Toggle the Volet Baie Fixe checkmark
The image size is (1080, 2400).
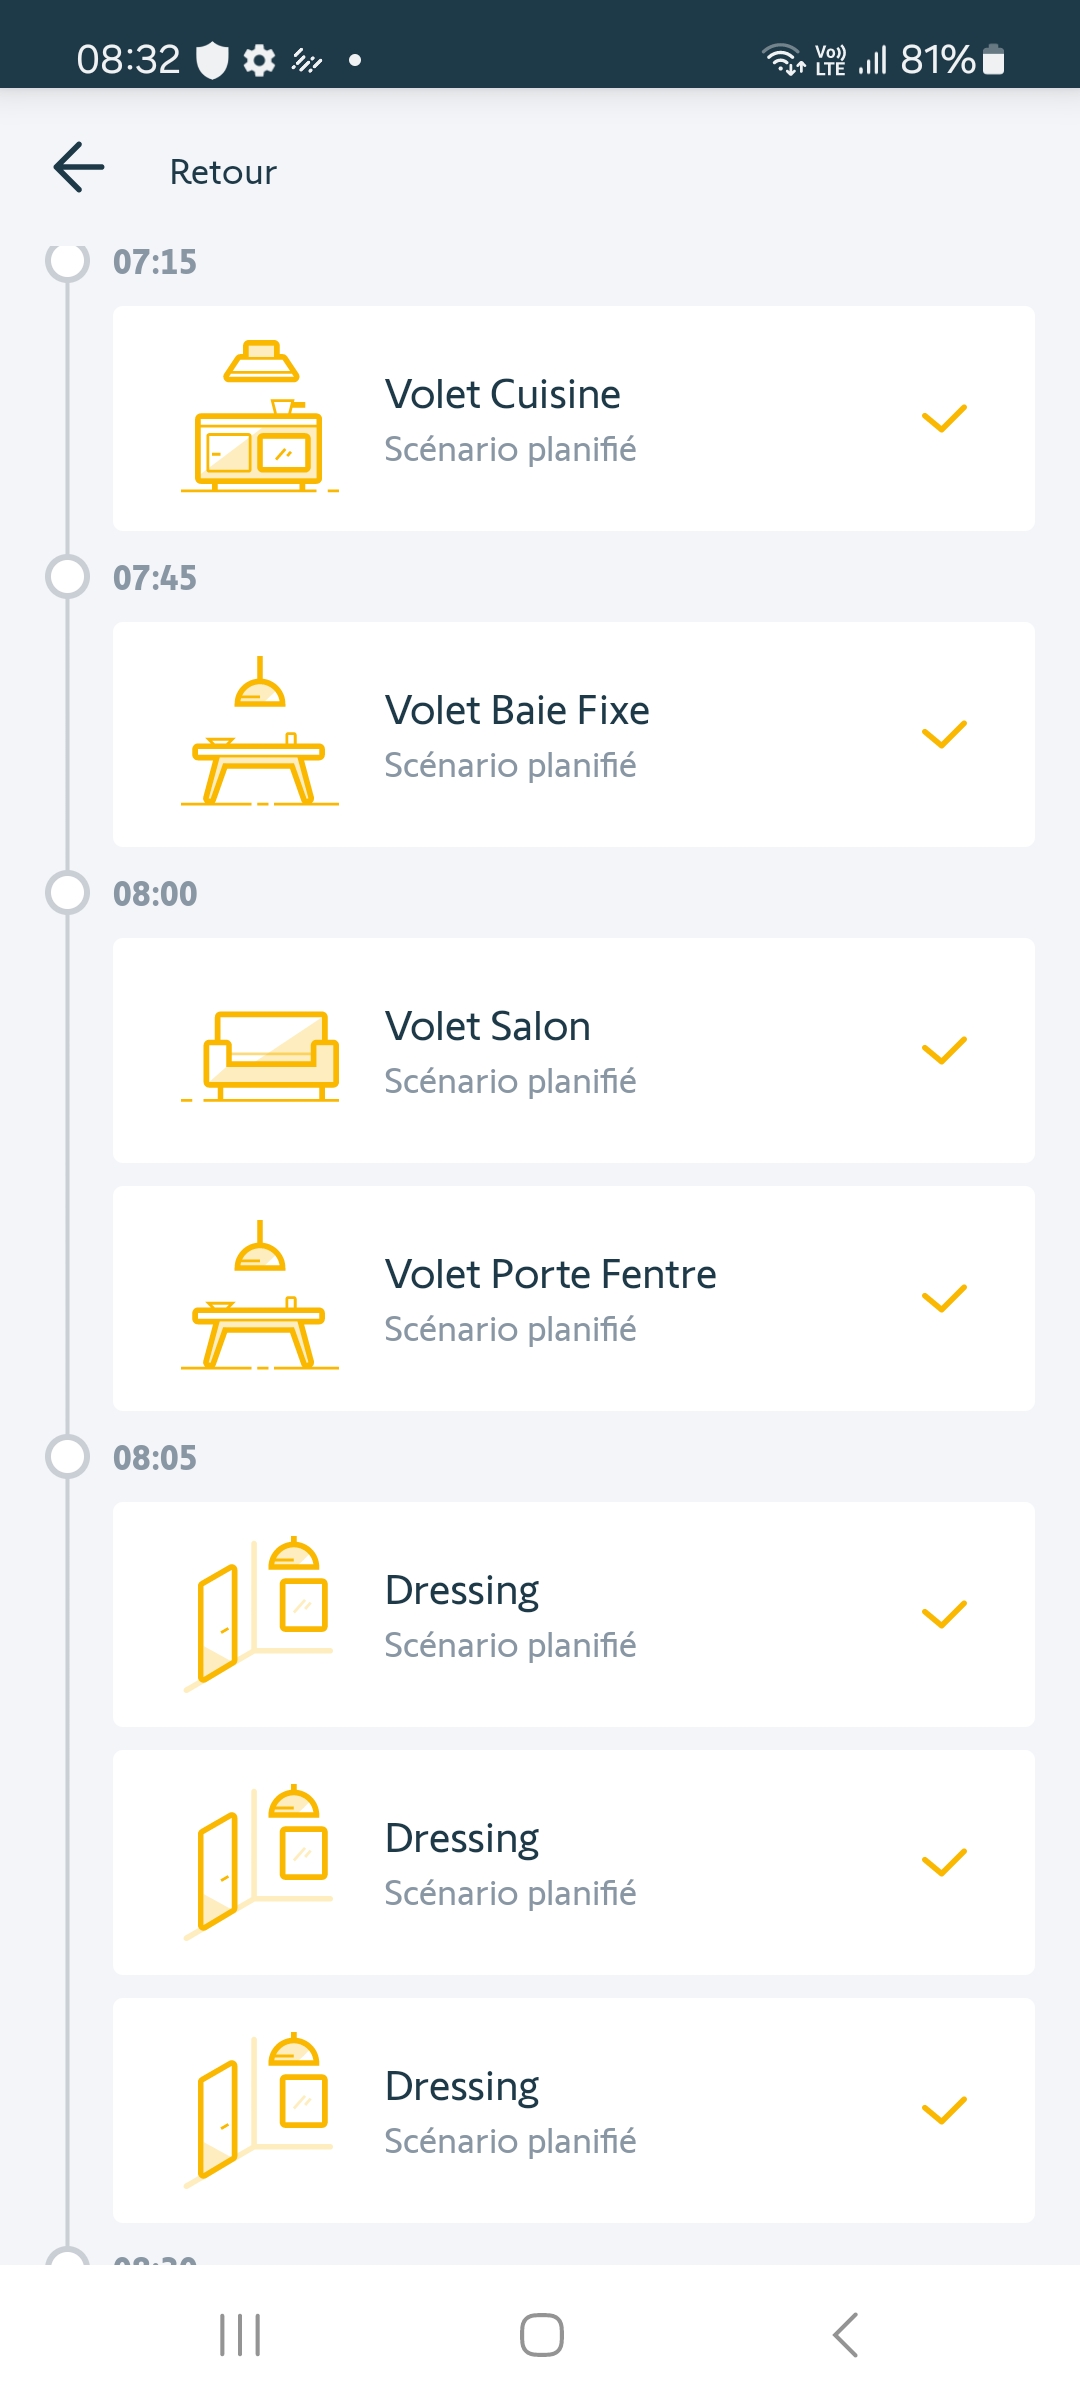pyautogui.click(x=943, y=734)
